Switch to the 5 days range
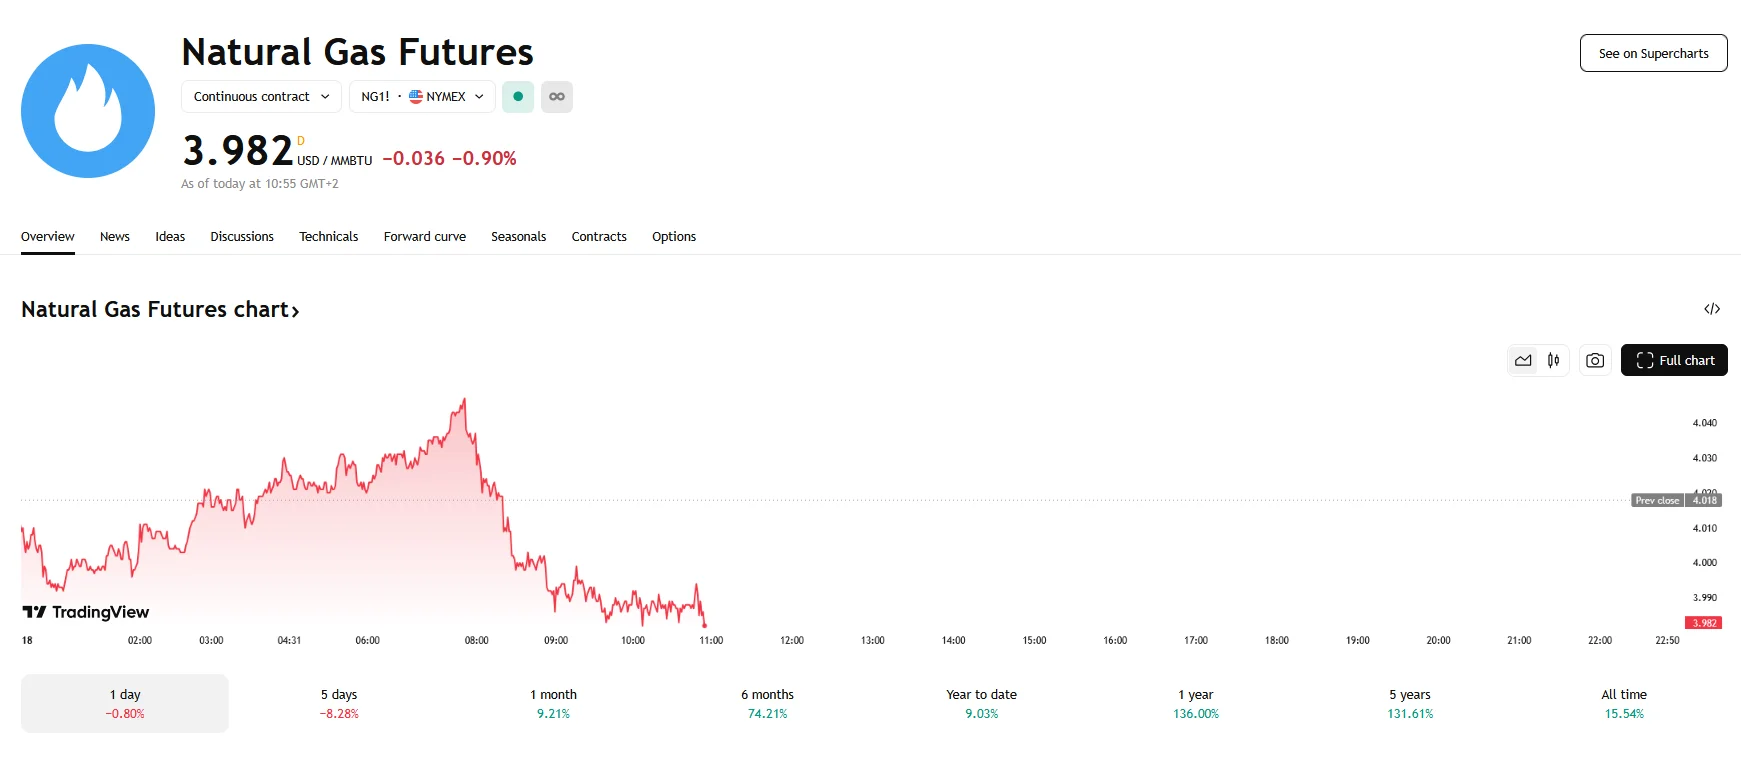The width and height of the screenshot is (1741, 761). [x=338, y=703]
